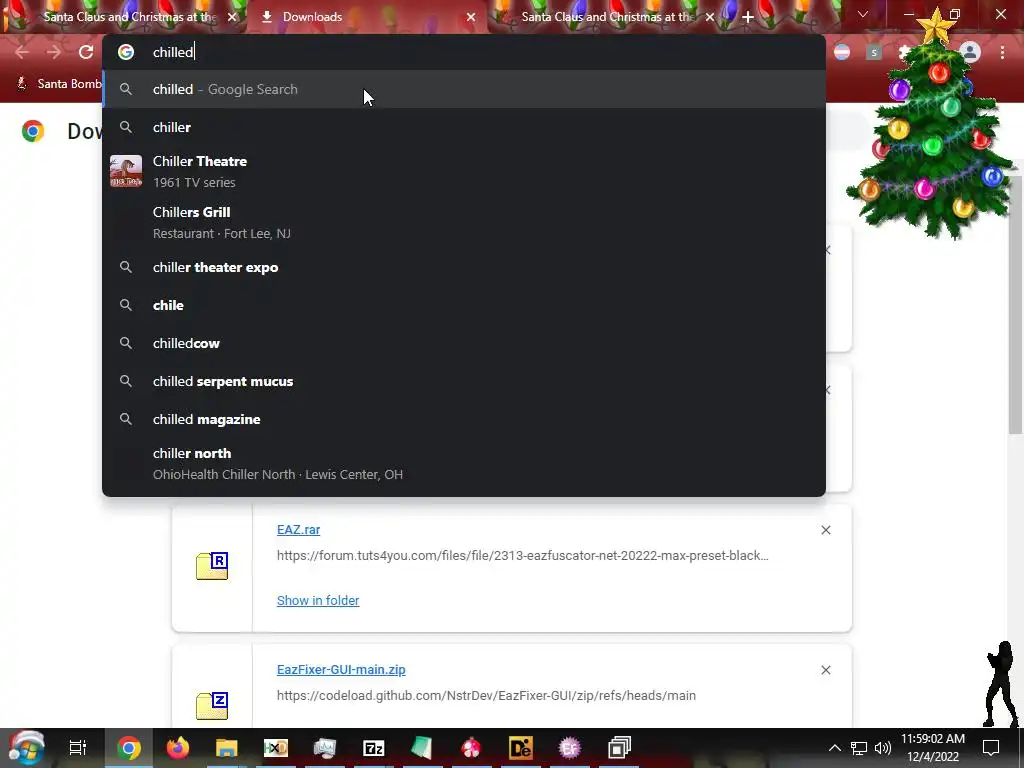This screenshot has width=1024, height=768.
Task: Open the stacked windows taskbar icon
Action: click(x=619, y=748)
